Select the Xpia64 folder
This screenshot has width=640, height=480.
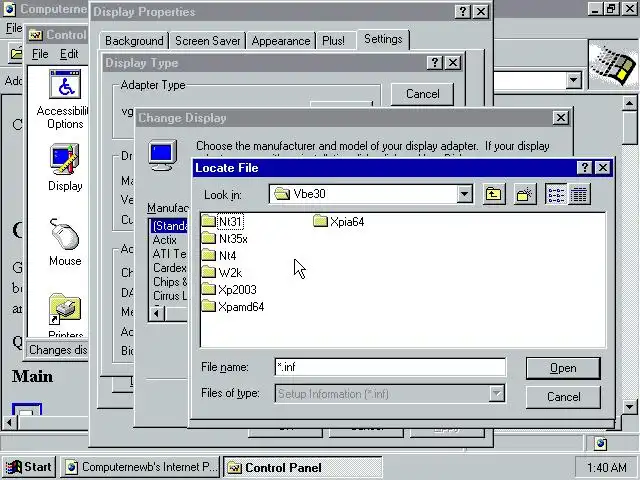tap(339, 222)
